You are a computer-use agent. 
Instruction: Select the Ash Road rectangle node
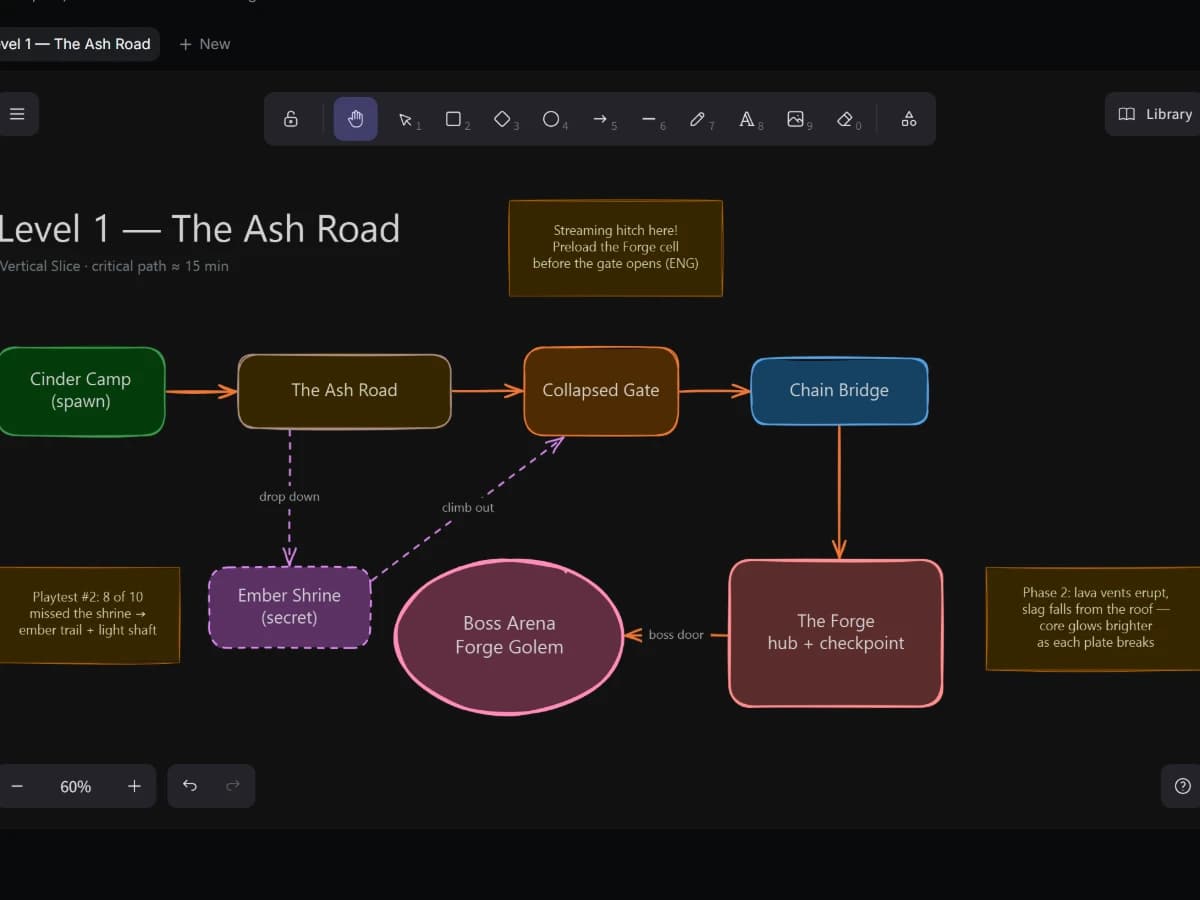tap(344, 391)
